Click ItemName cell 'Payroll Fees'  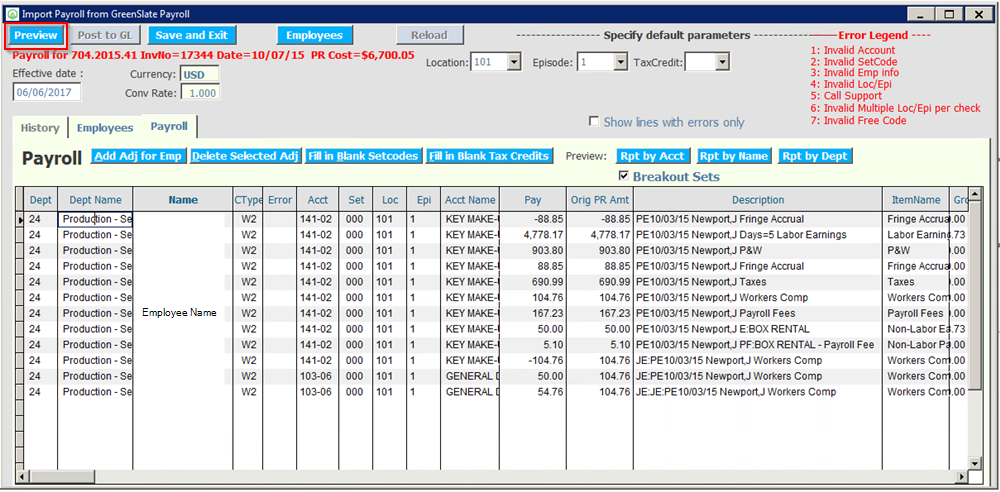pyautogui.click(x=916, y=313)
